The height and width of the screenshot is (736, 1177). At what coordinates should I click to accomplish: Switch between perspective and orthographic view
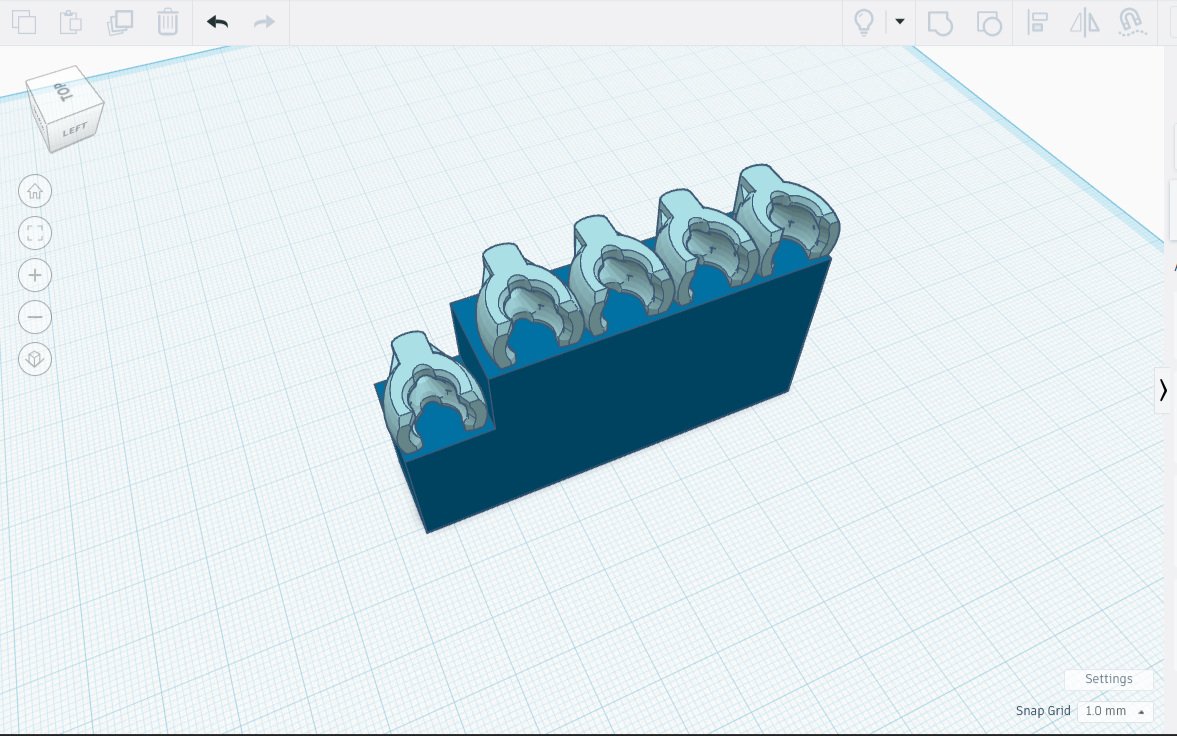35,359
